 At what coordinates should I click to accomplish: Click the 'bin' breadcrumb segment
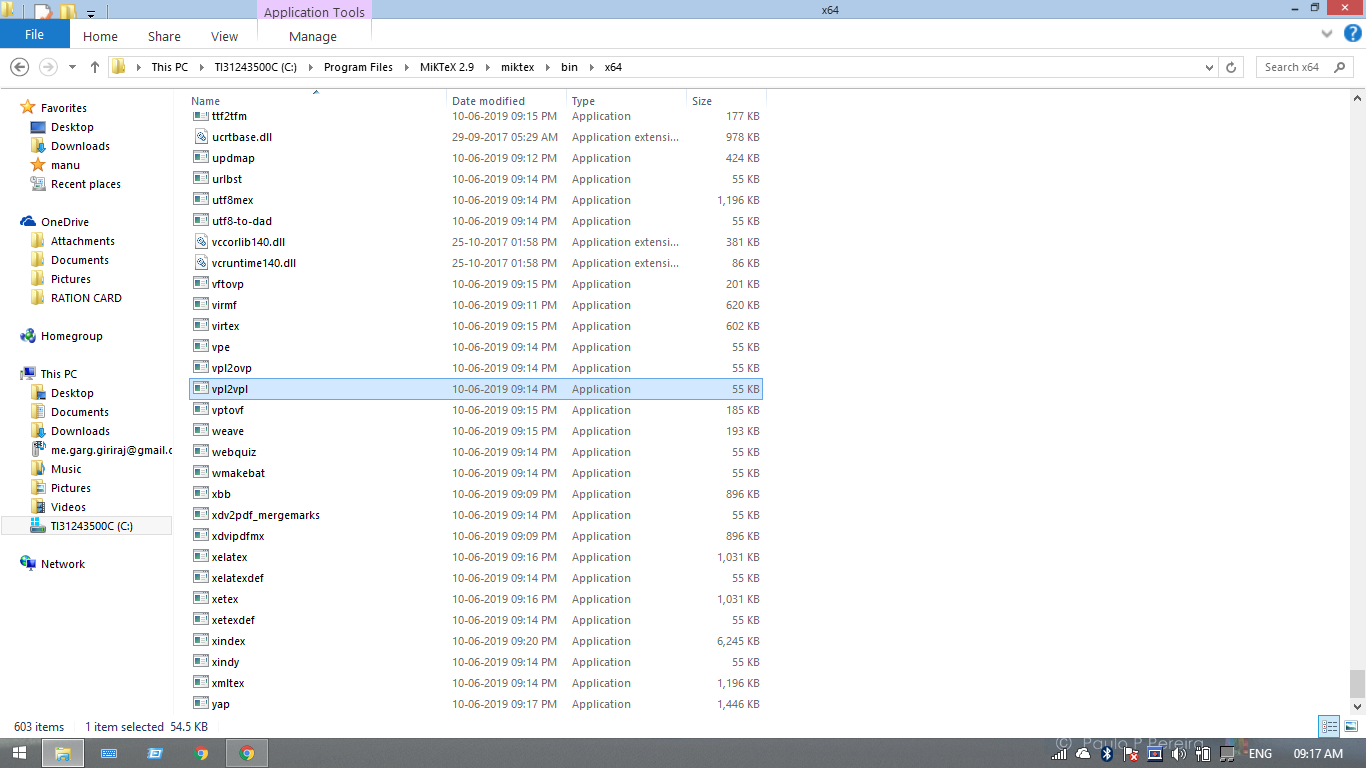click(x=569, y=67)
